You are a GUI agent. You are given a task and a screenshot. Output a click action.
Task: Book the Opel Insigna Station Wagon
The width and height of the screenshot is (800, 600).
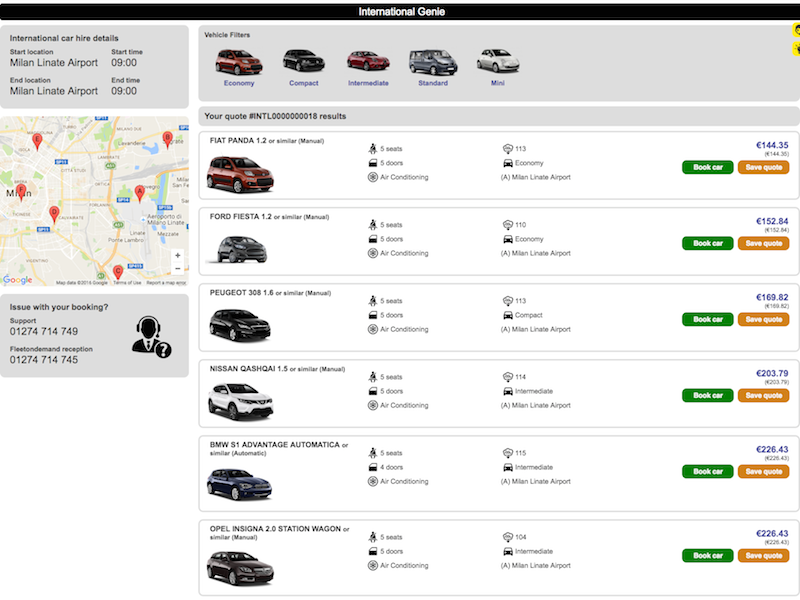click(707, 556)
